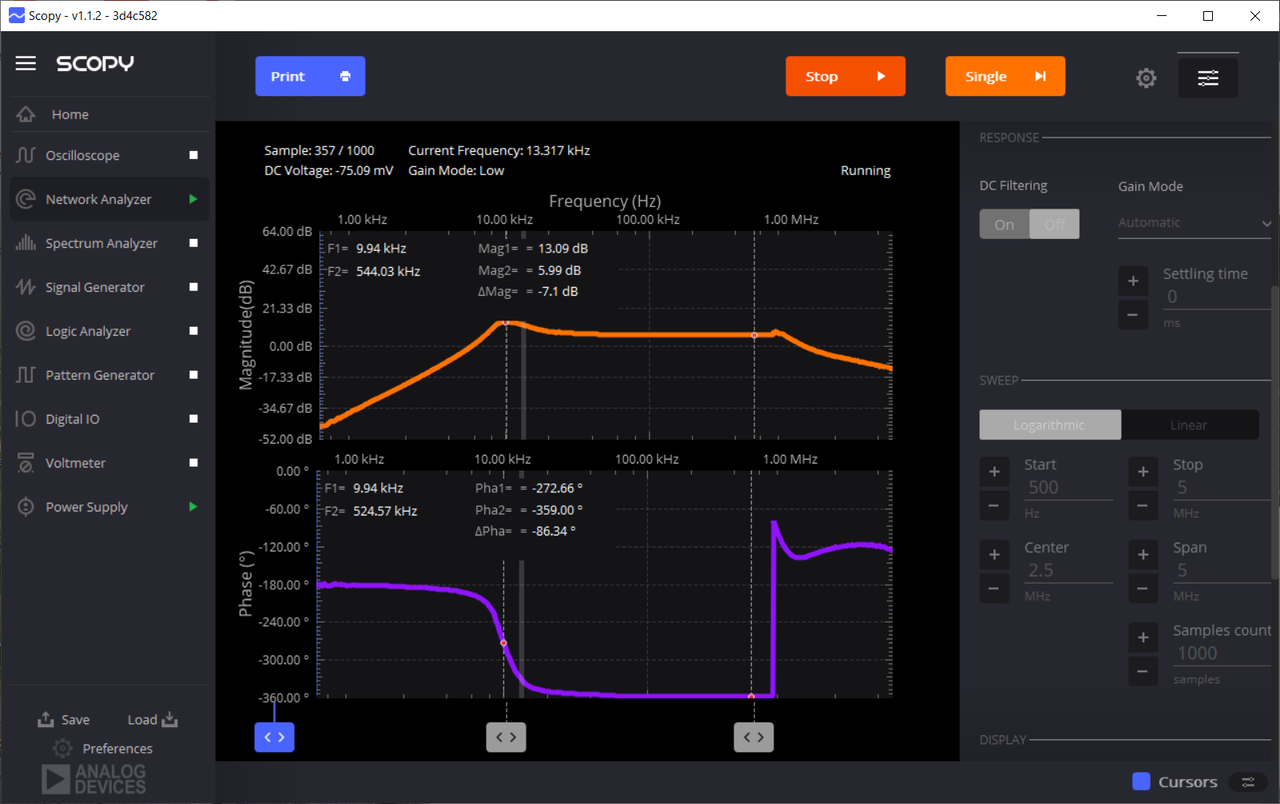This screenshot has height=804, width=1280.
Task: Click the Voltmeter icon in sidebar
Action: (26, 464)
